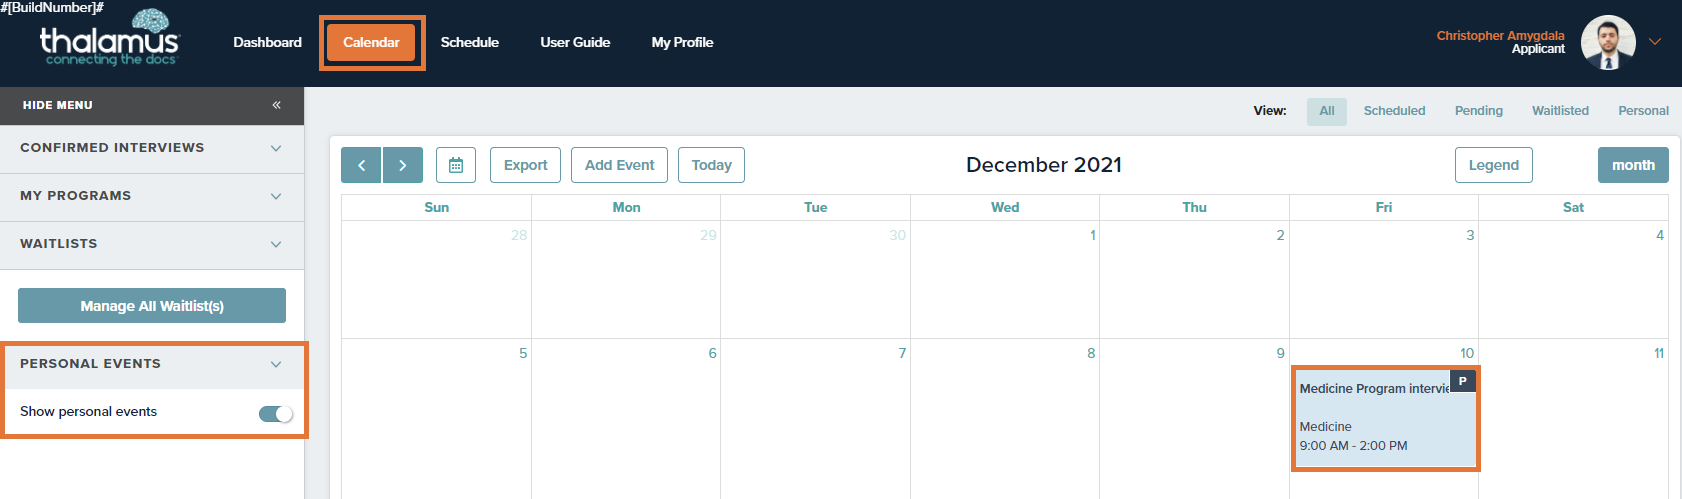This screenshot has width=1682, height=499.
Task: Expand the My Programs section
Action: 152,196
